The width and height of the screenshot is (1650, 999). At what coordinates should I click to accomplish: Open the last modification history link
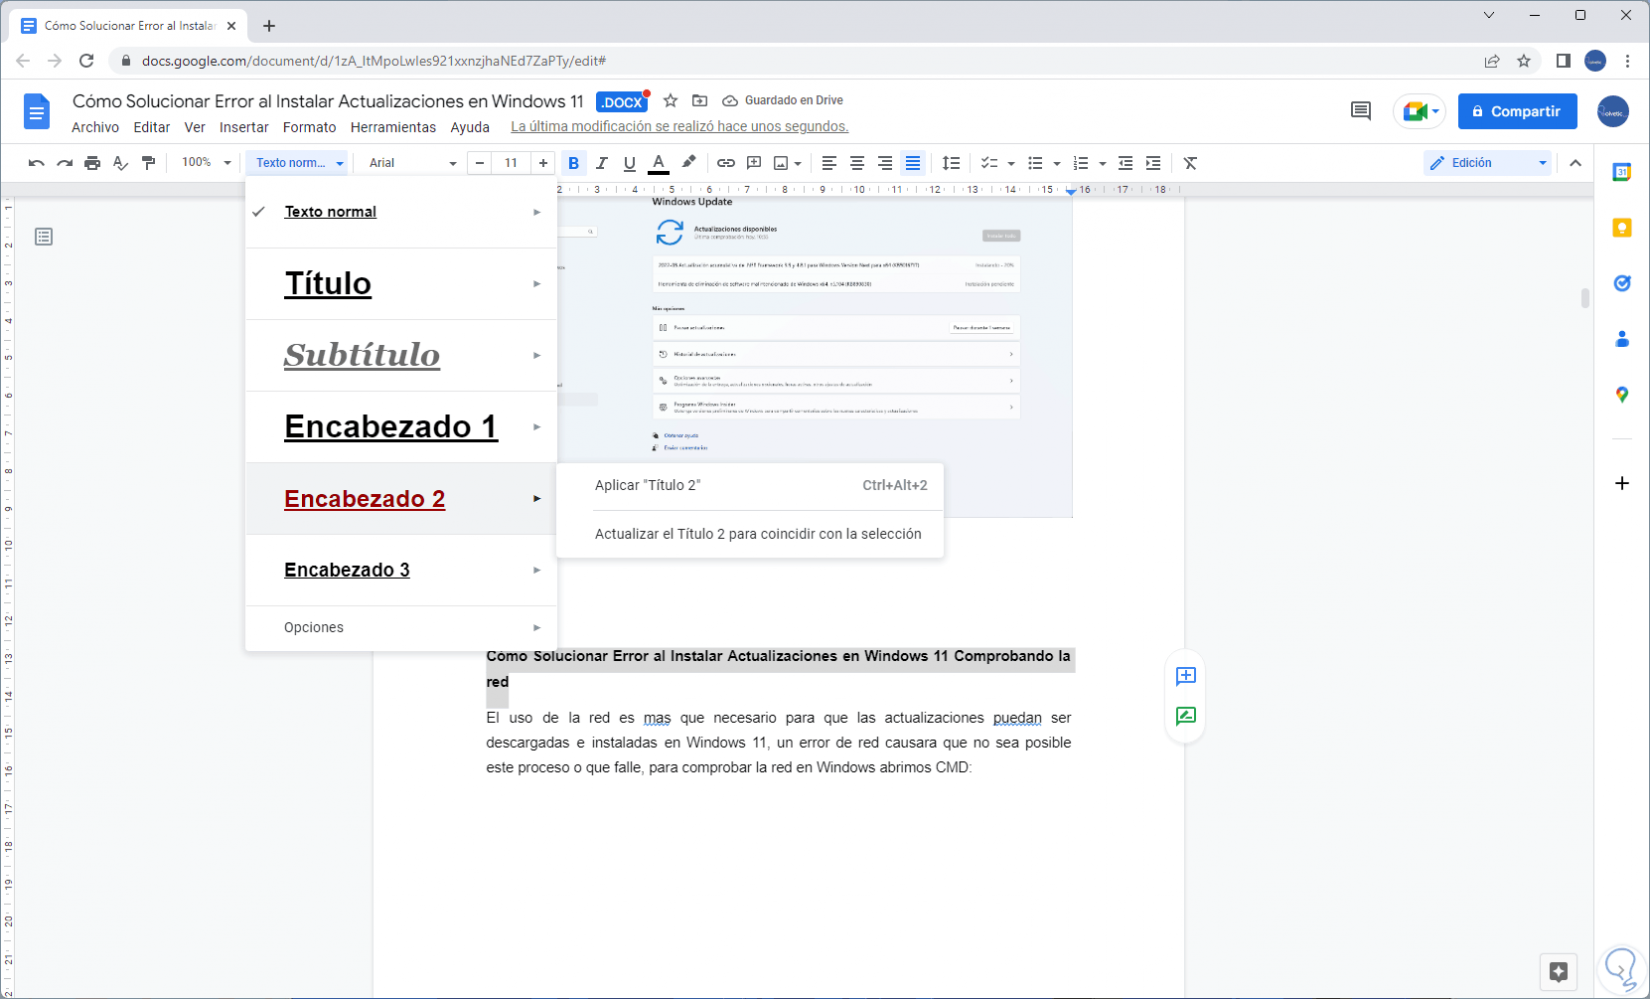click(x=679, y=127)
